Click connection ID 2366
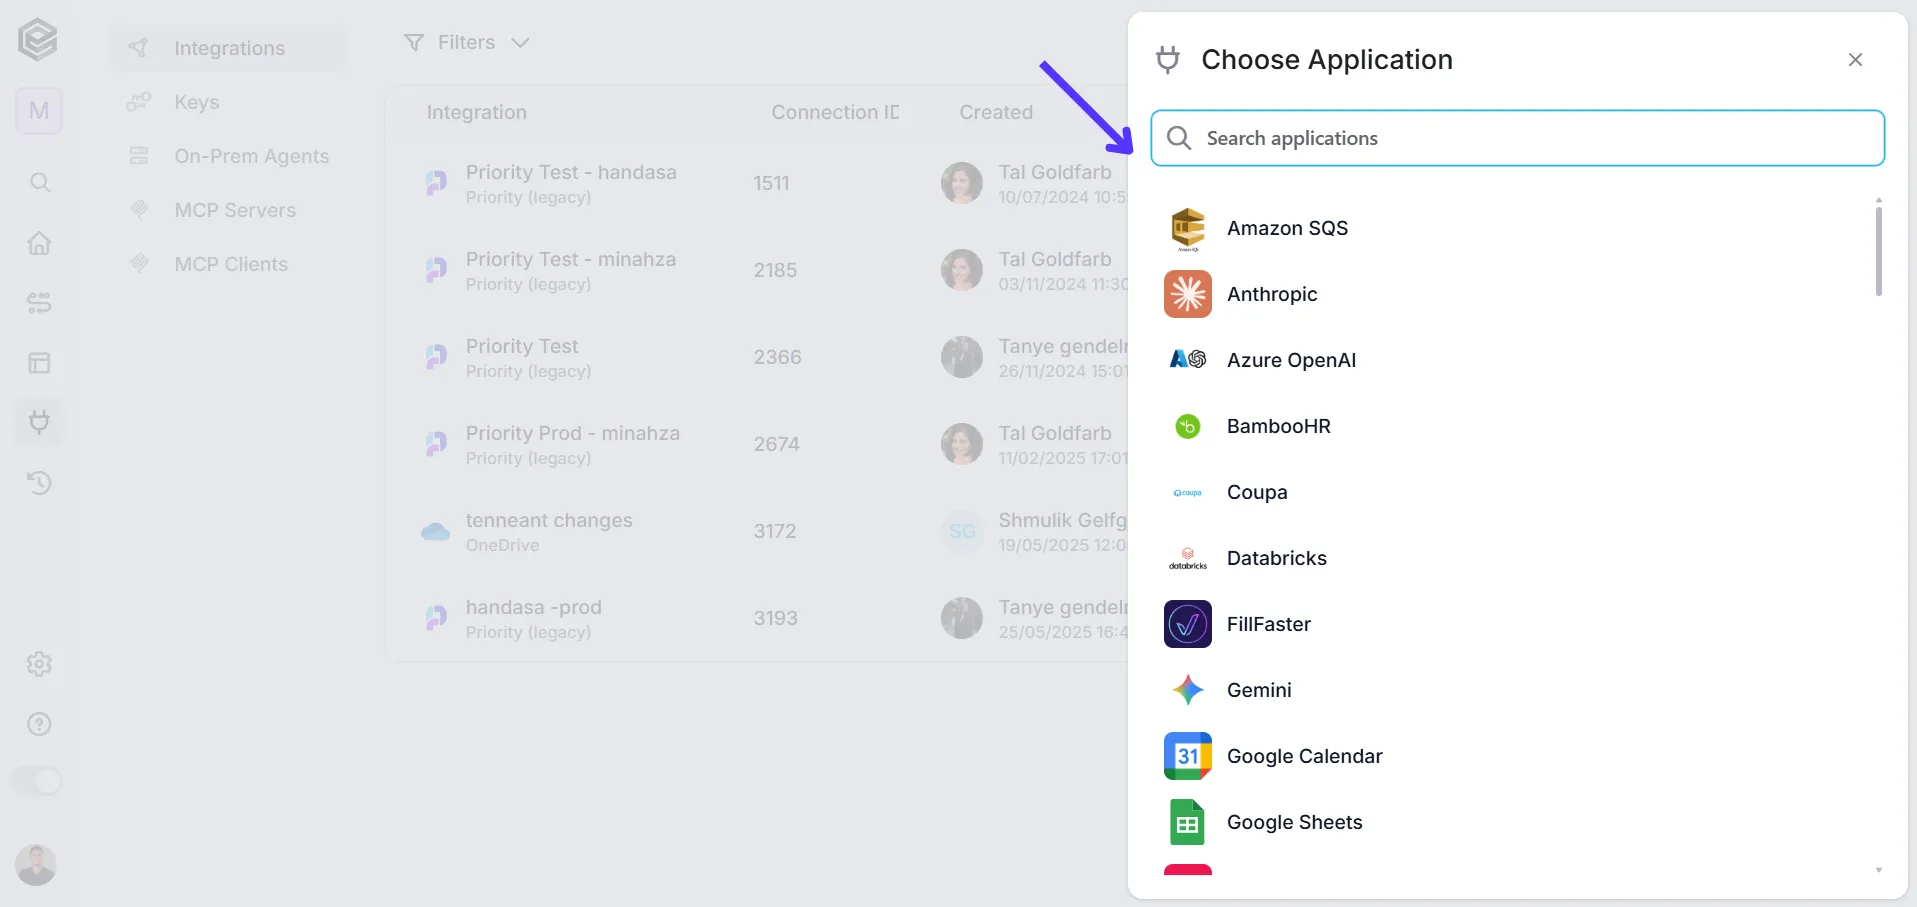1917x907 pixels. [777, 357]
